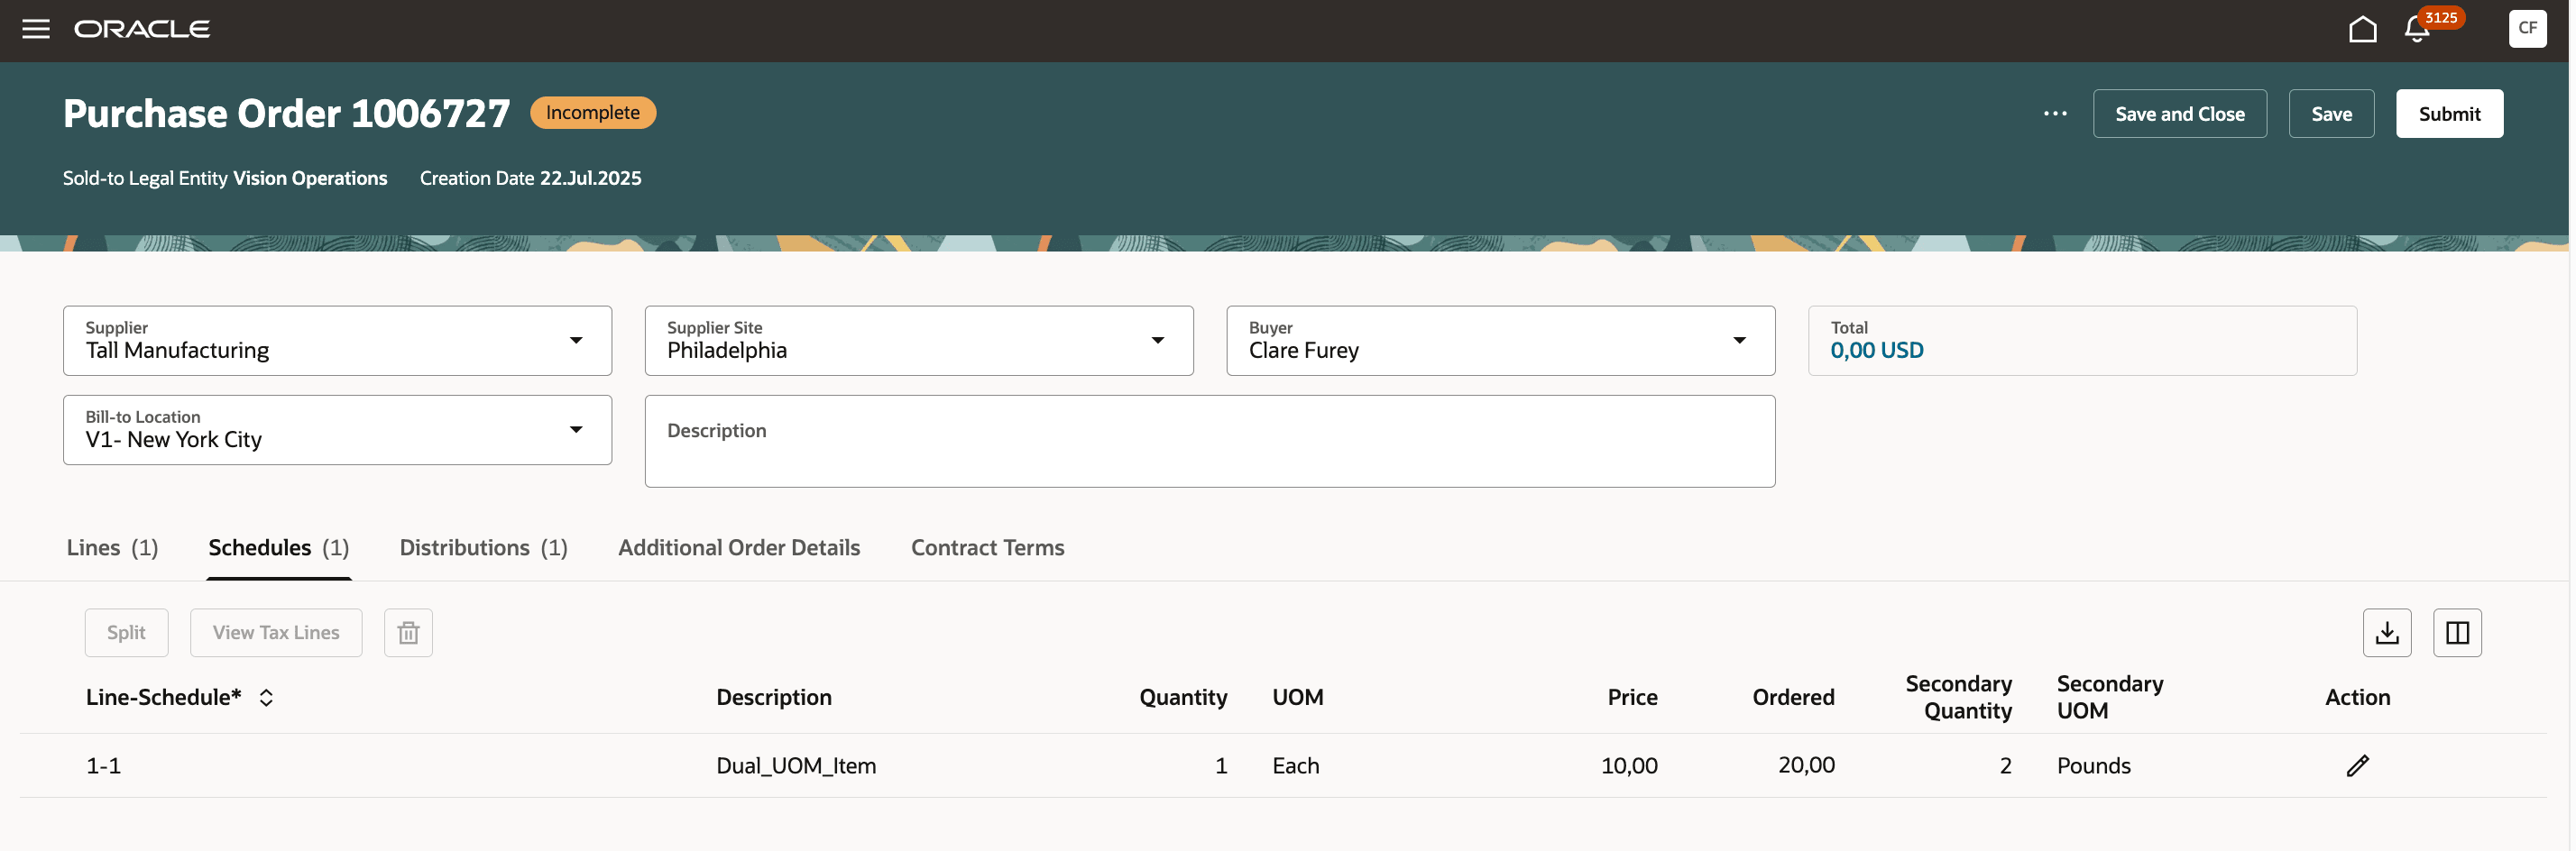
Task: Open the Contract Terms tab
Action: [987, 548]
